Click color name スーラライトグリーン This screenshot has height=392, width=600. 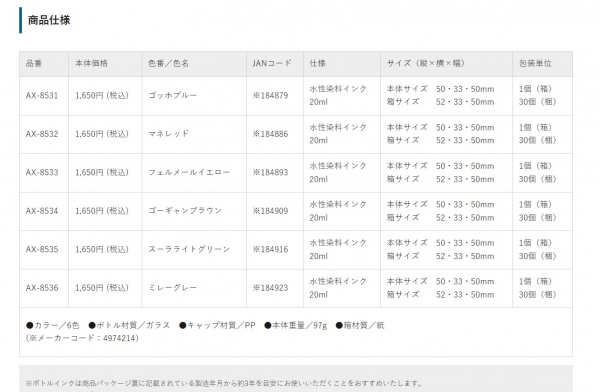[x=189, y=249]
